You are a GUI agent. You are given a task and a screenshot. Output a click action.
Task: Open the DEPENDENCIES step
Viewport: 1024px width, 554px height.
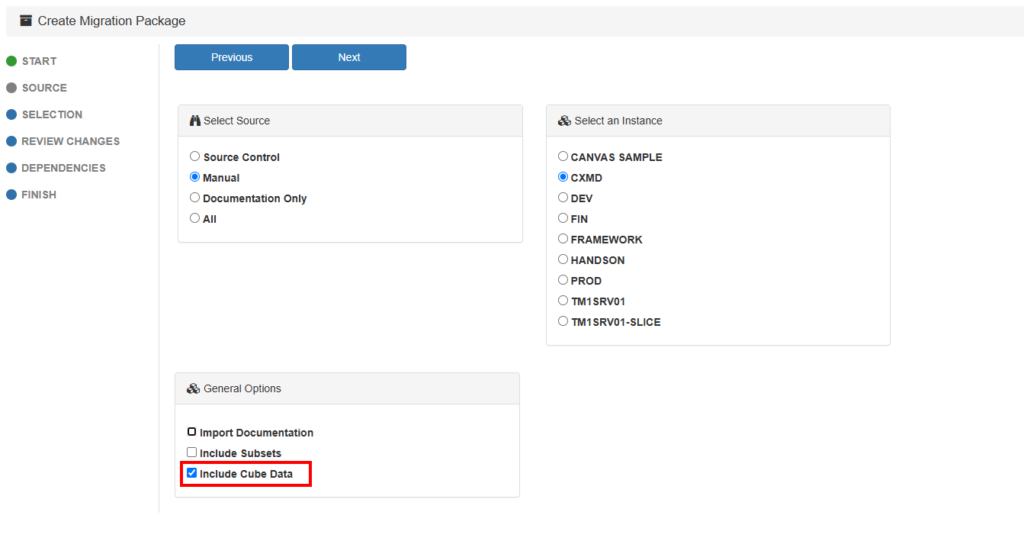pyautogui.click(x=63, y=168)
